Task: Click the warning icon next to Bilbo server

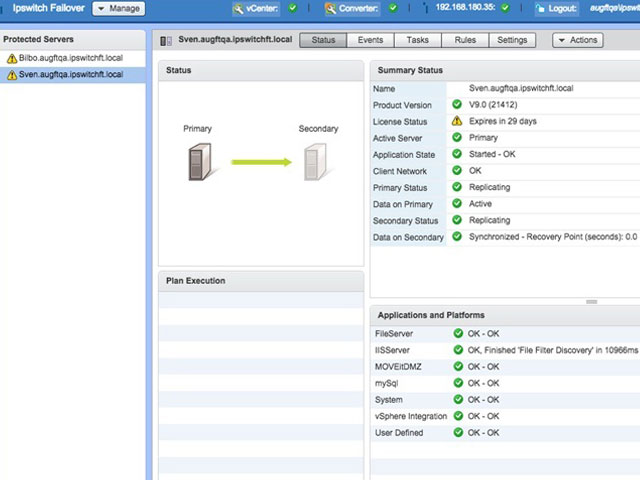Action: [x=12, y=59]
